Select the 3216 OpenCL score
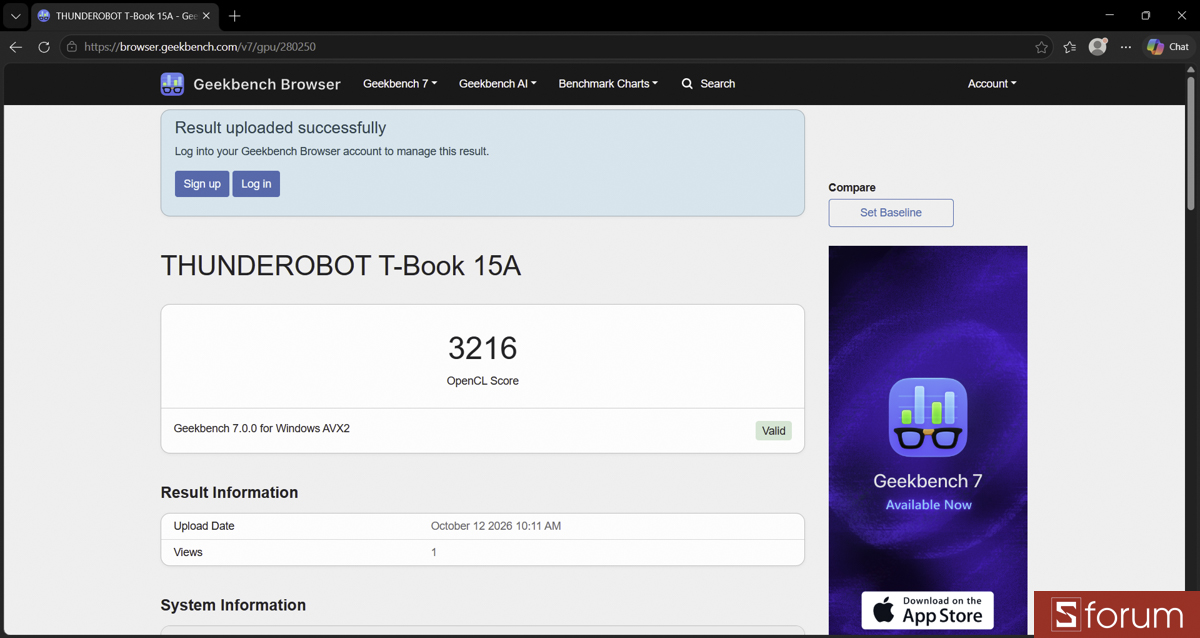 (483, 348)
